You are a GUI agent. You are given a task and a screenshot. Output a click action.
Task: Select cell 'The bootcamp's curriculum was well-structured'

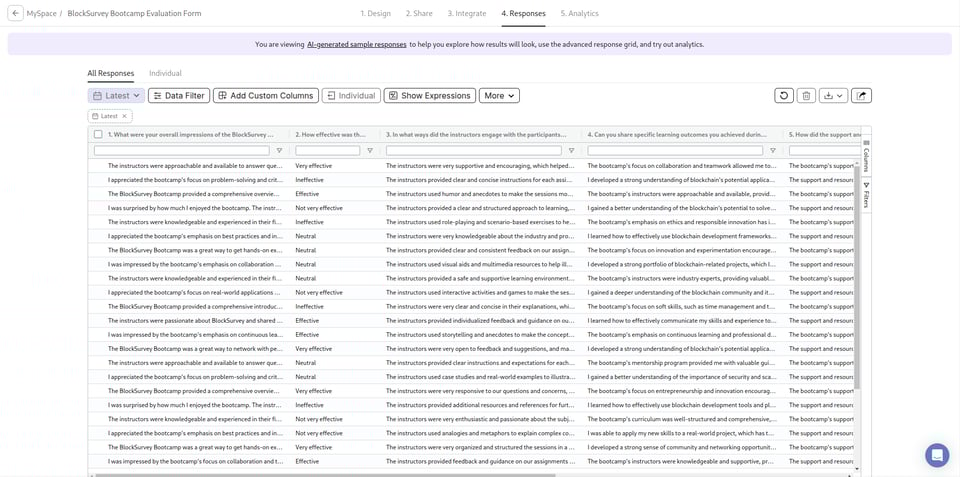pos(683,419)
